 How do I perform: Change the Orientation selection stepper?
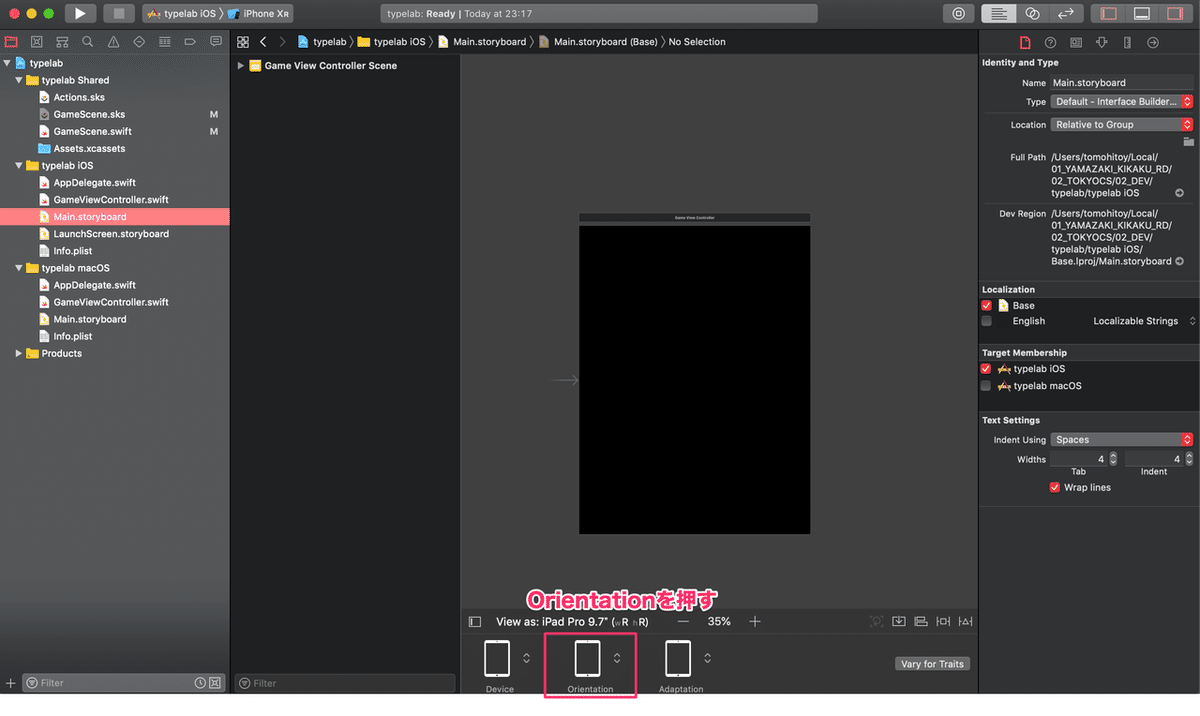(617, 658)
